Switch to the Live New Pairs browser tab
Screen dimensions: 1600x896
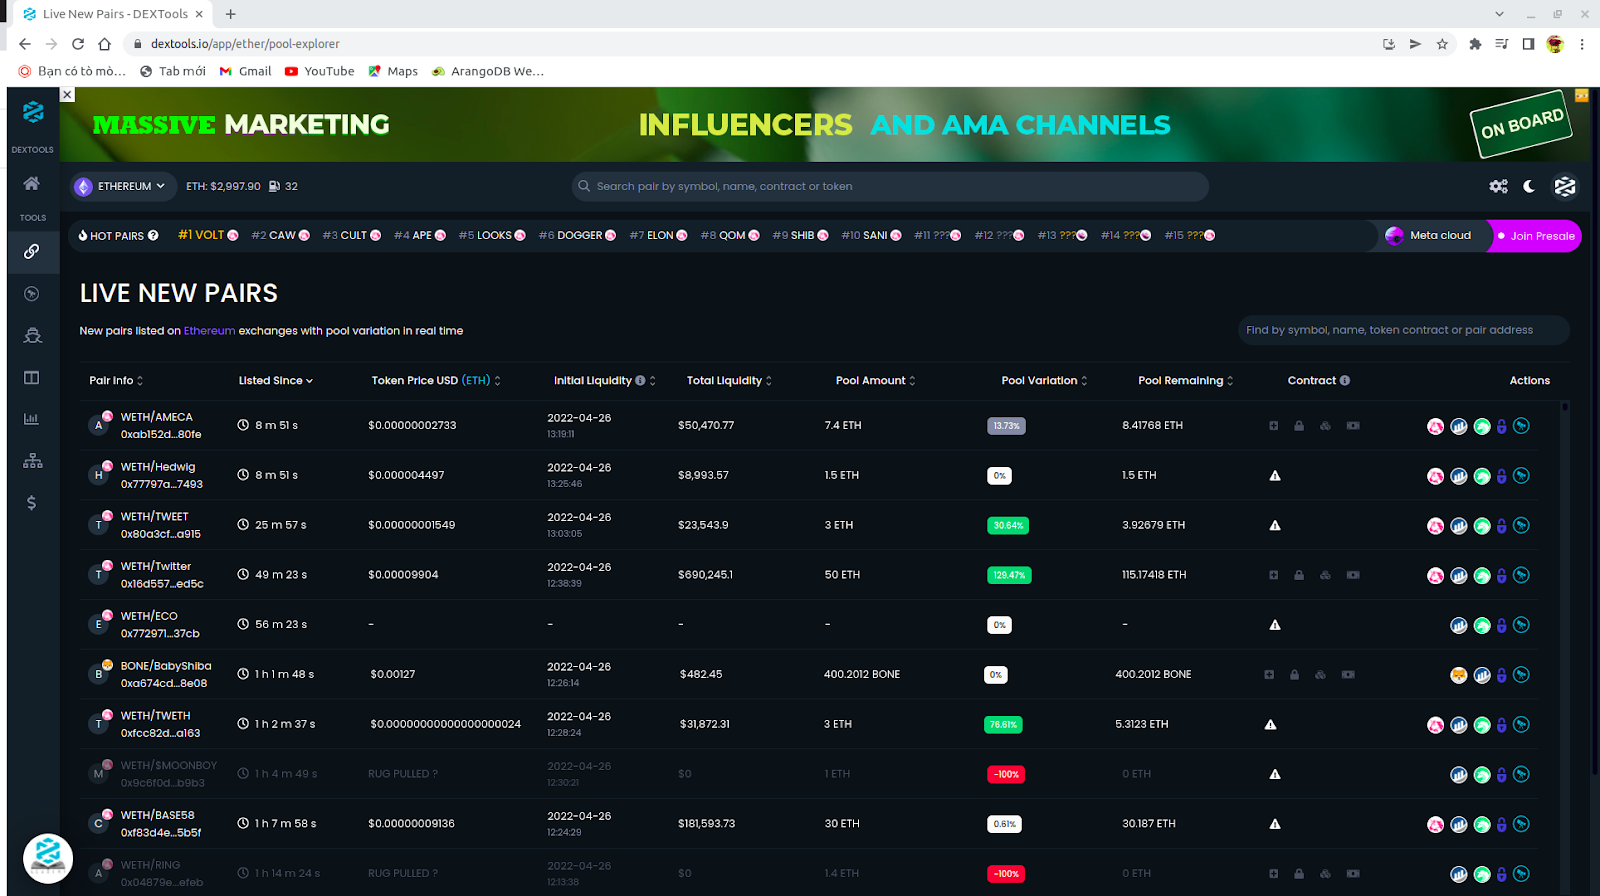pyautogui.click(x=113, y=14)
